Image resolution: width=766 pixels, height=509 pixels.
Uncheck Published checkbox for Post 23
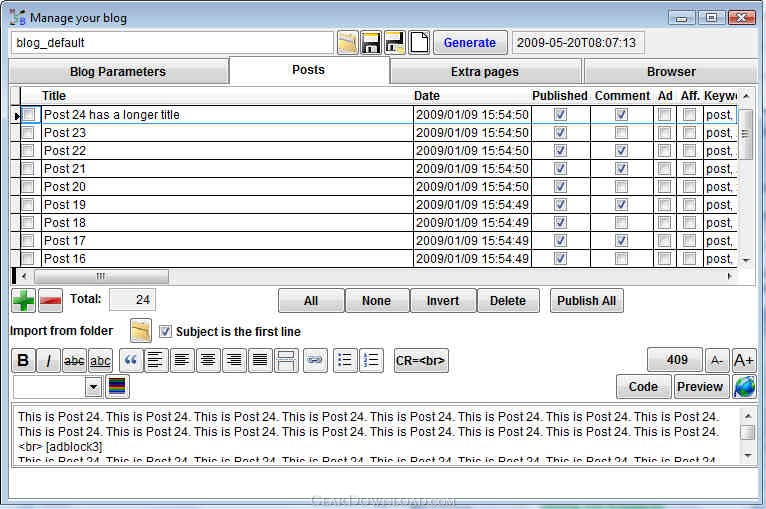tap(560, 133)
